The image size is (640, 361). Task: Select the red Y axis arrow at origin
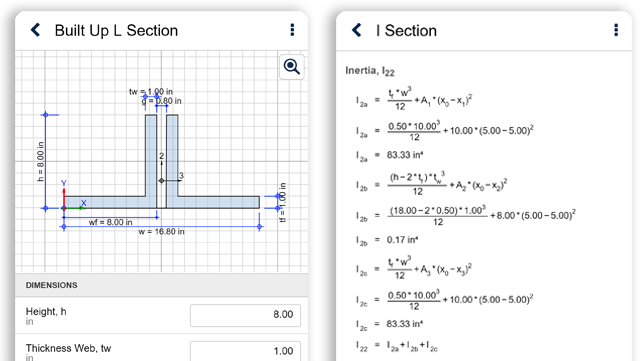click(x=64, y=198)
